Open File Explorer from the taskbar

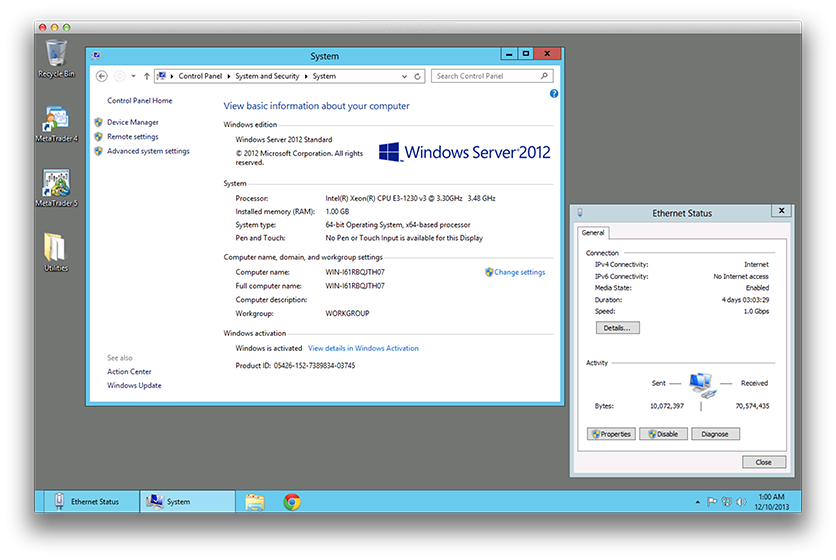click(x=255, y=502)
